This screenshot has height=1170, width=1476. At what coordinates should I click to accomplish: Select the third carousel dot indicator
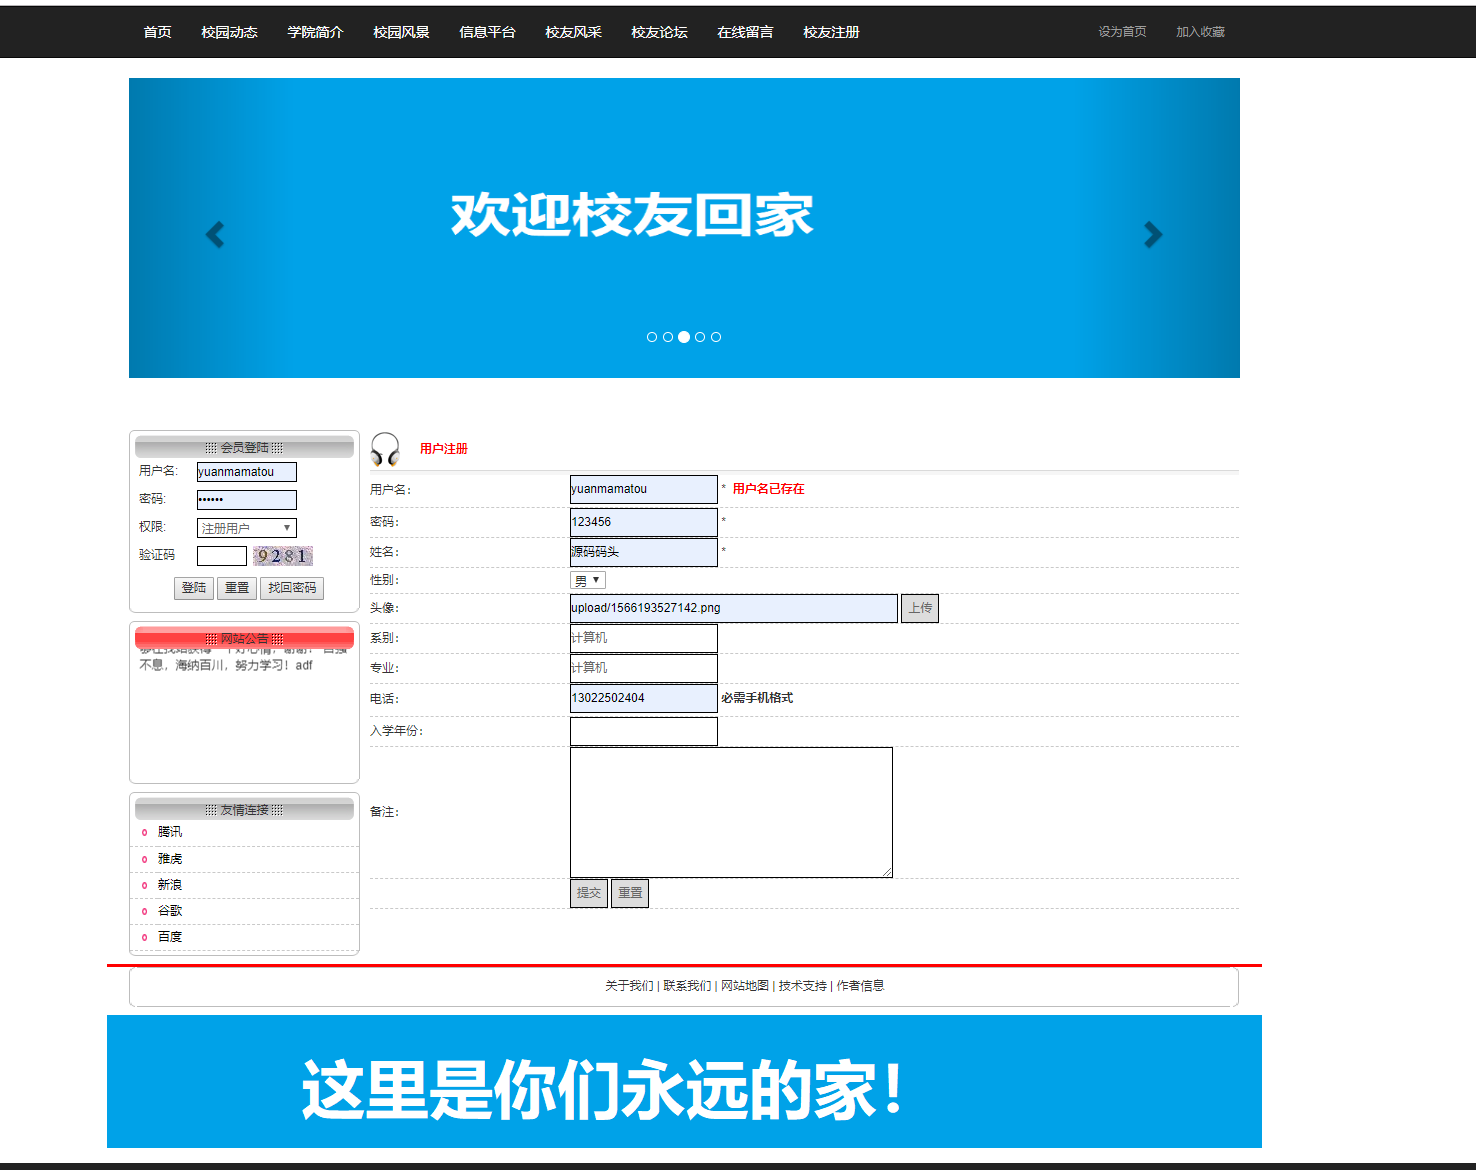(x=683, y=337)
